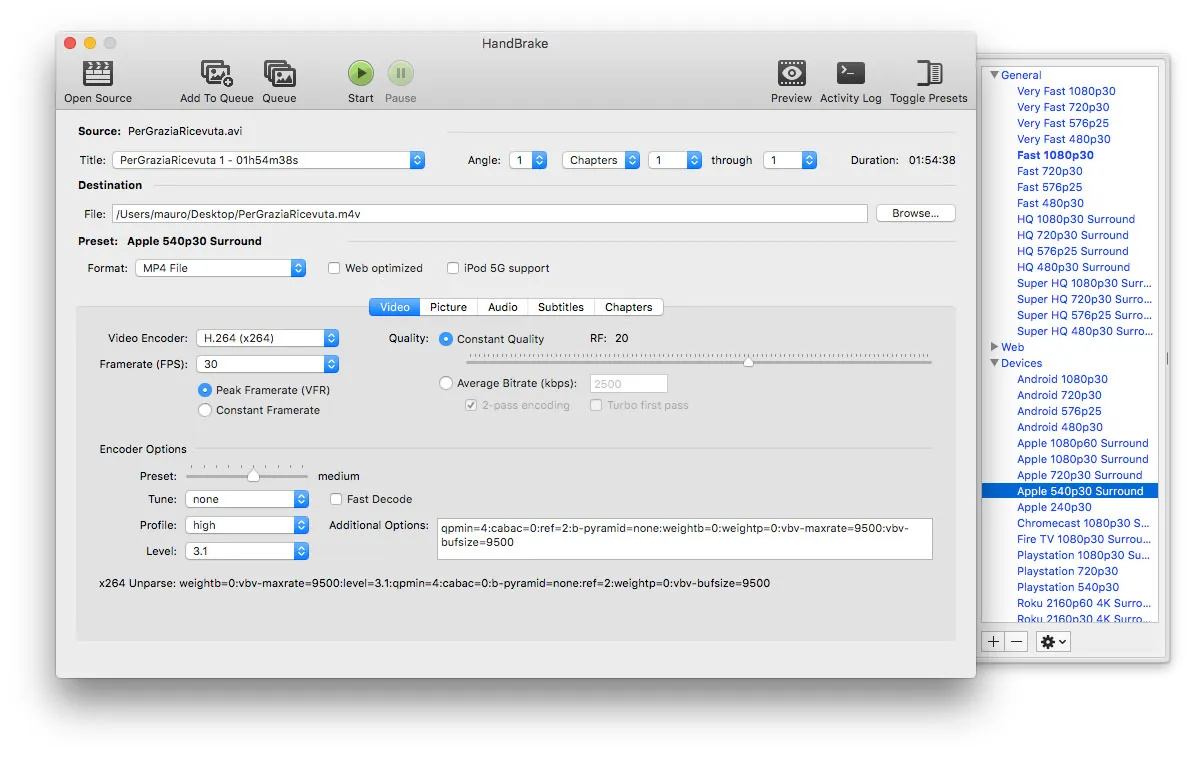Screen dimensions: 1187x758
Task: Toggle the 2-pass encoding checkbox
Action: coord(471,405)
